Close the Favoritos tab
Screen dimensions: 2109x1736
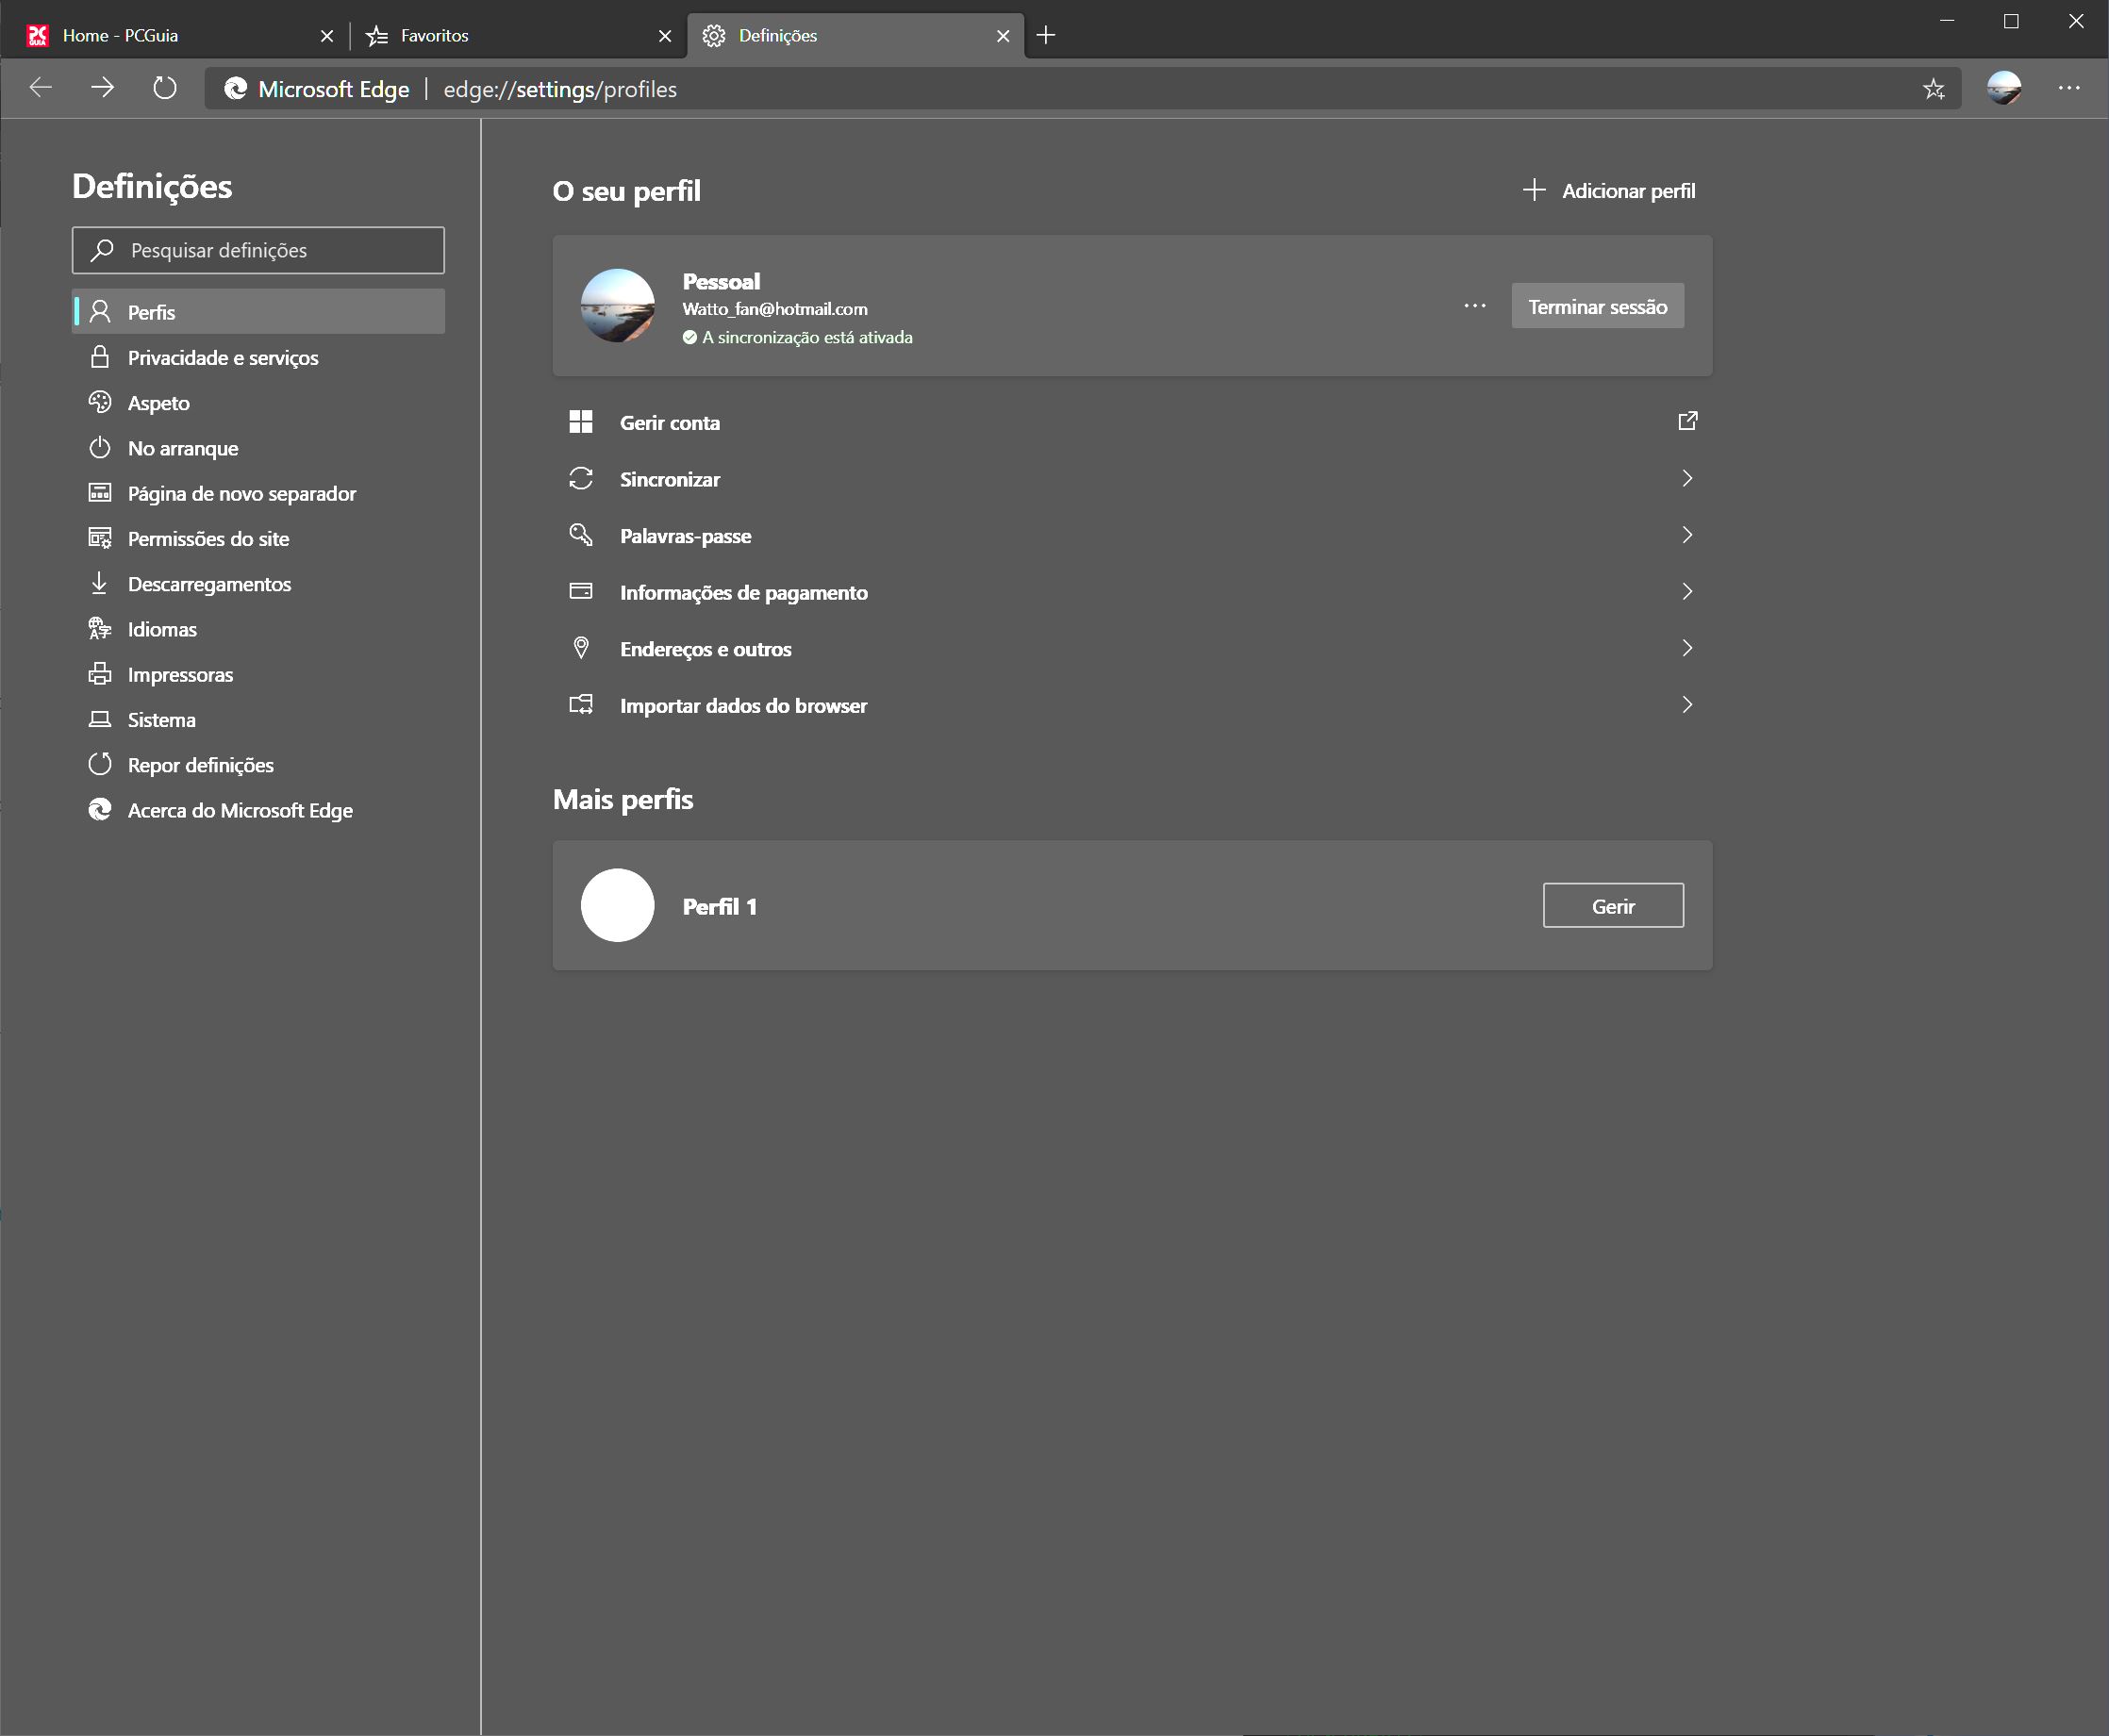665,36
